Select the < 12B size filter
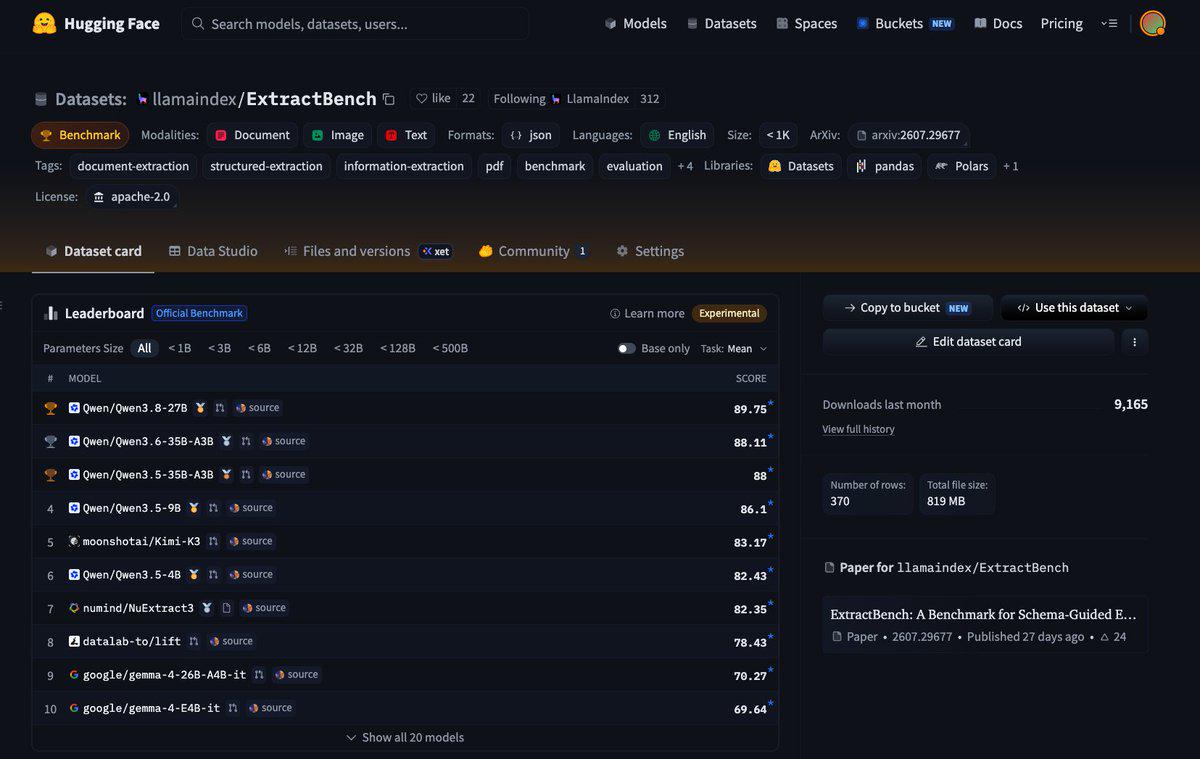1200x759 pixels. tap(302, 348)
